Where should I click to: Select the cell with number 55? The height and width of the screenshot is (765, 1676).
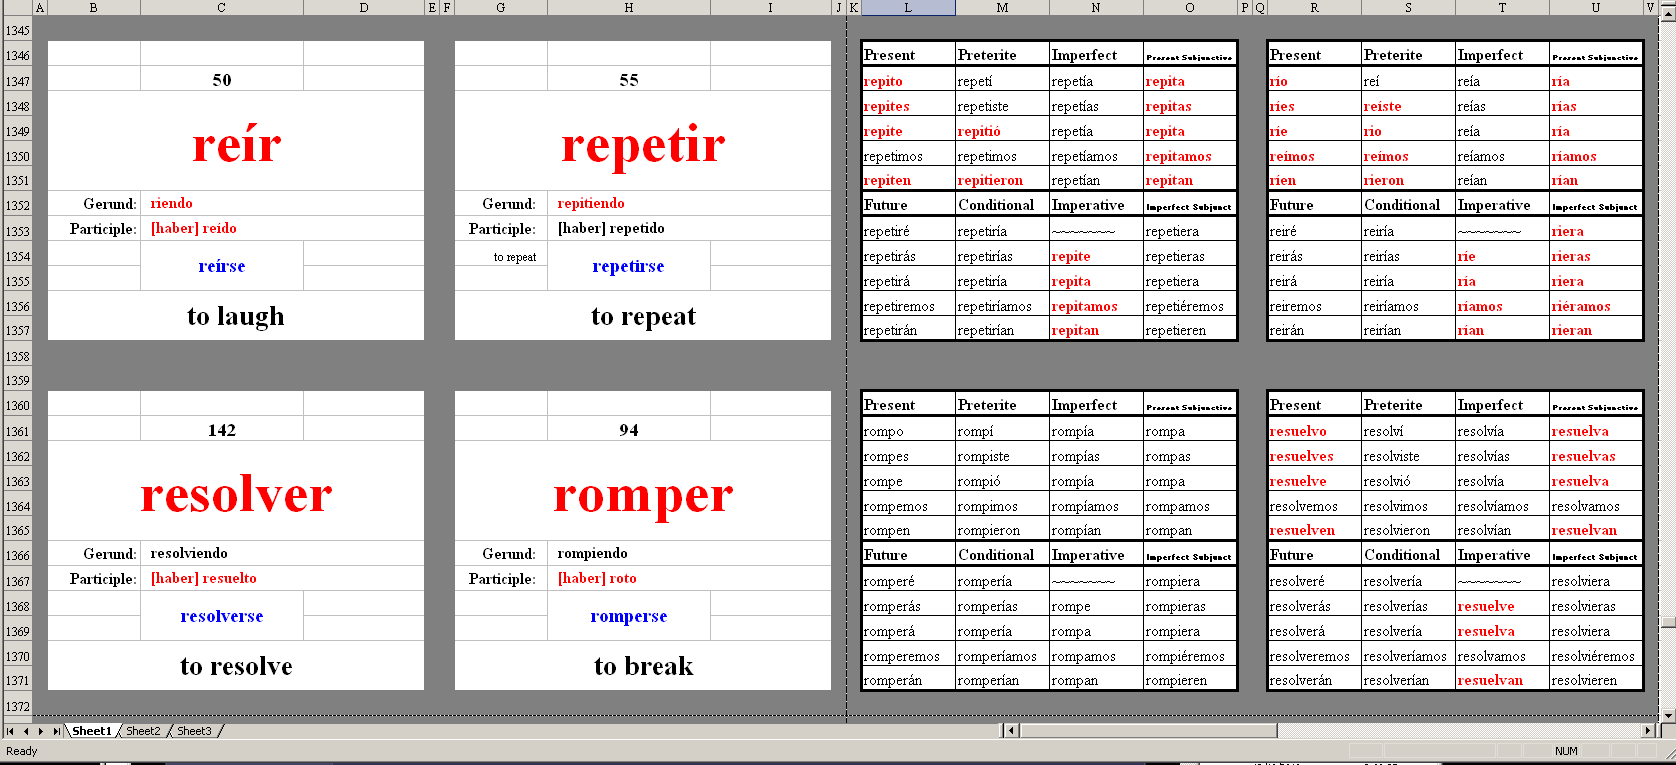pyautogui.click(x=629, y=79)
